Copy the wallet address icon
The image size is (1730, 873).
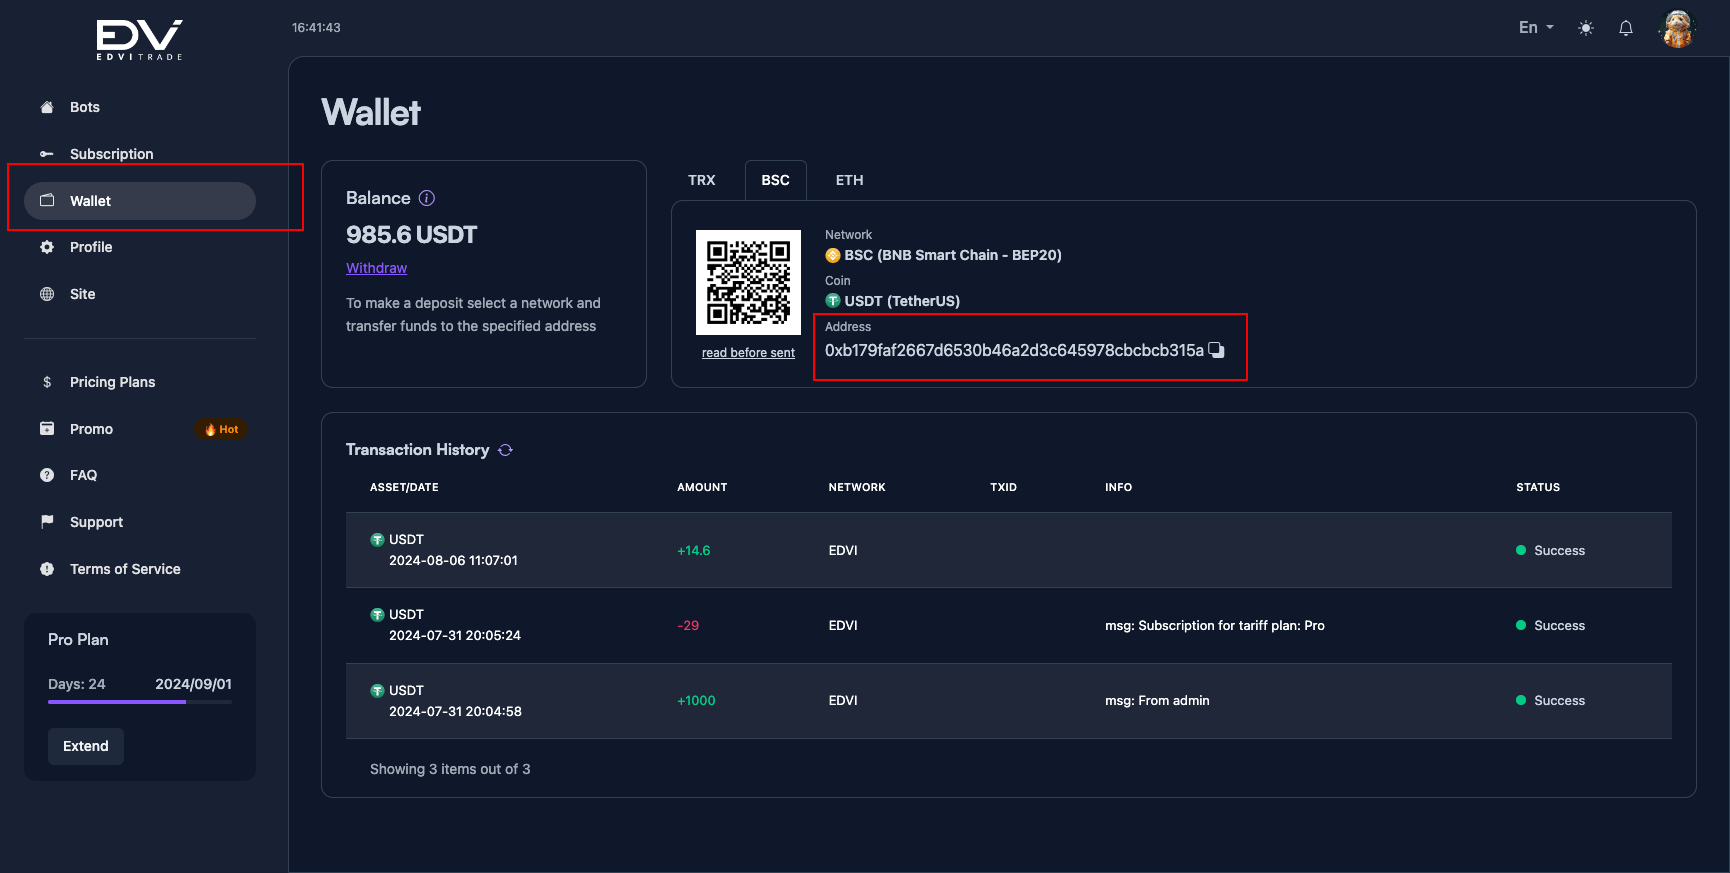click(x=1216, y=350)
